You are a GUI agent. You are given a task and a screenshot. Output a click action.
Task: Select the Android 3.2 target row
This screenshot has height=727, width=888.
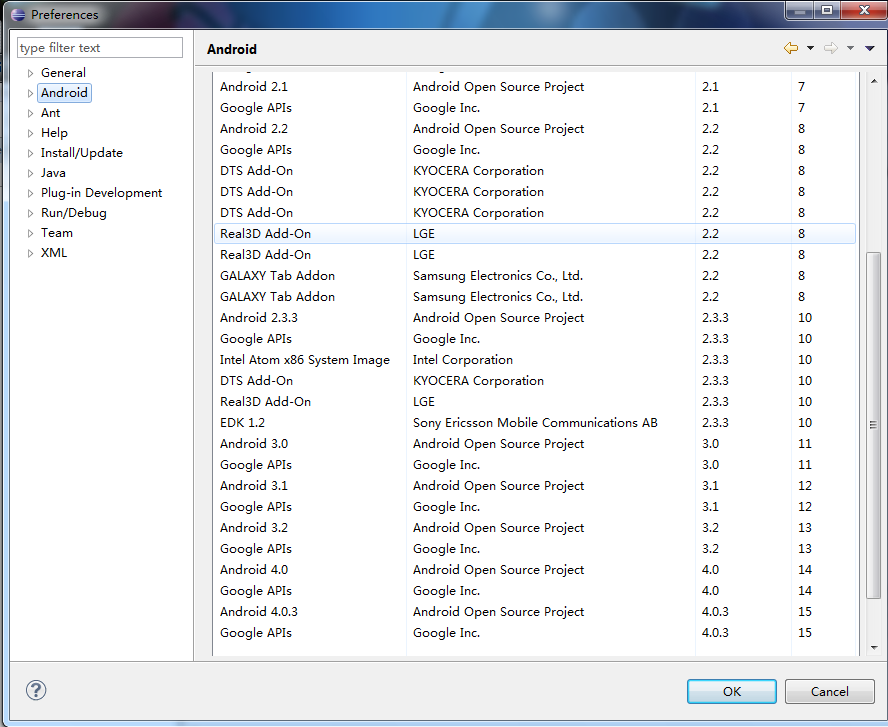tap(535, 528)
